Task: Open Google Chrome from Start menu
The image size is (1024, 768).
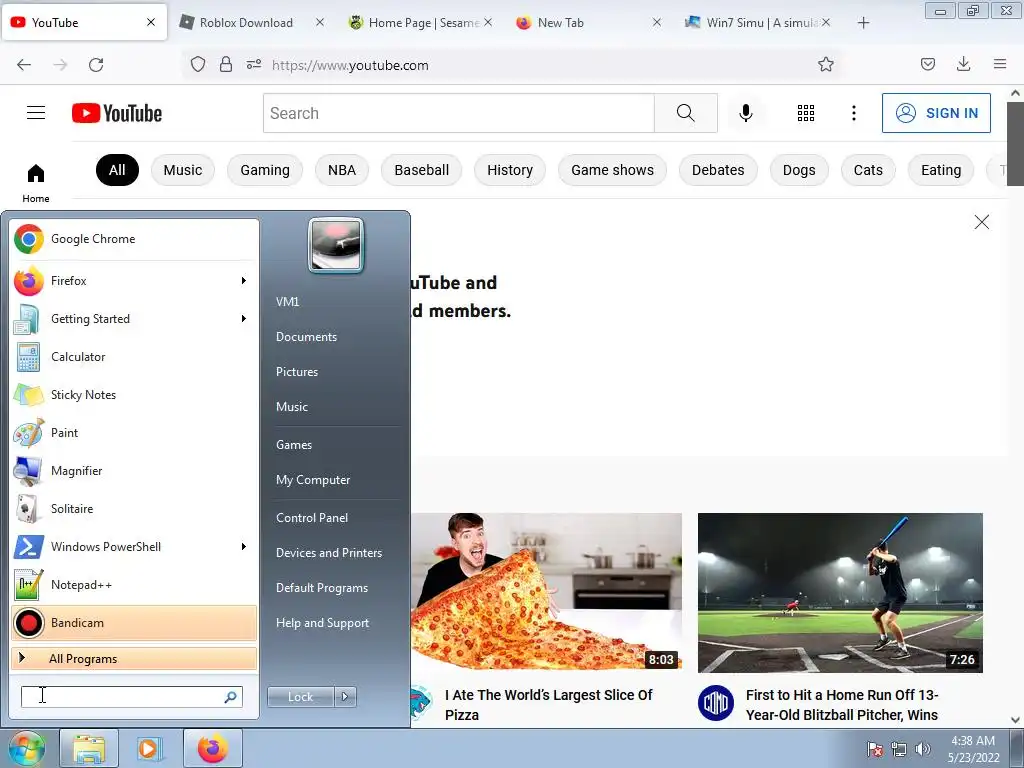Action: [134, 239]
